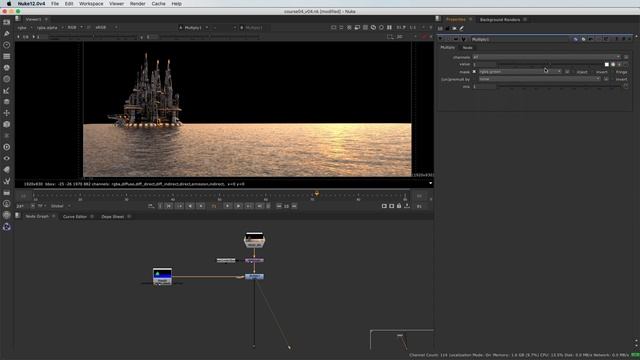Open the Filter nodes menu in toolbar
640x360 pixels.
[x=7, y=79]
